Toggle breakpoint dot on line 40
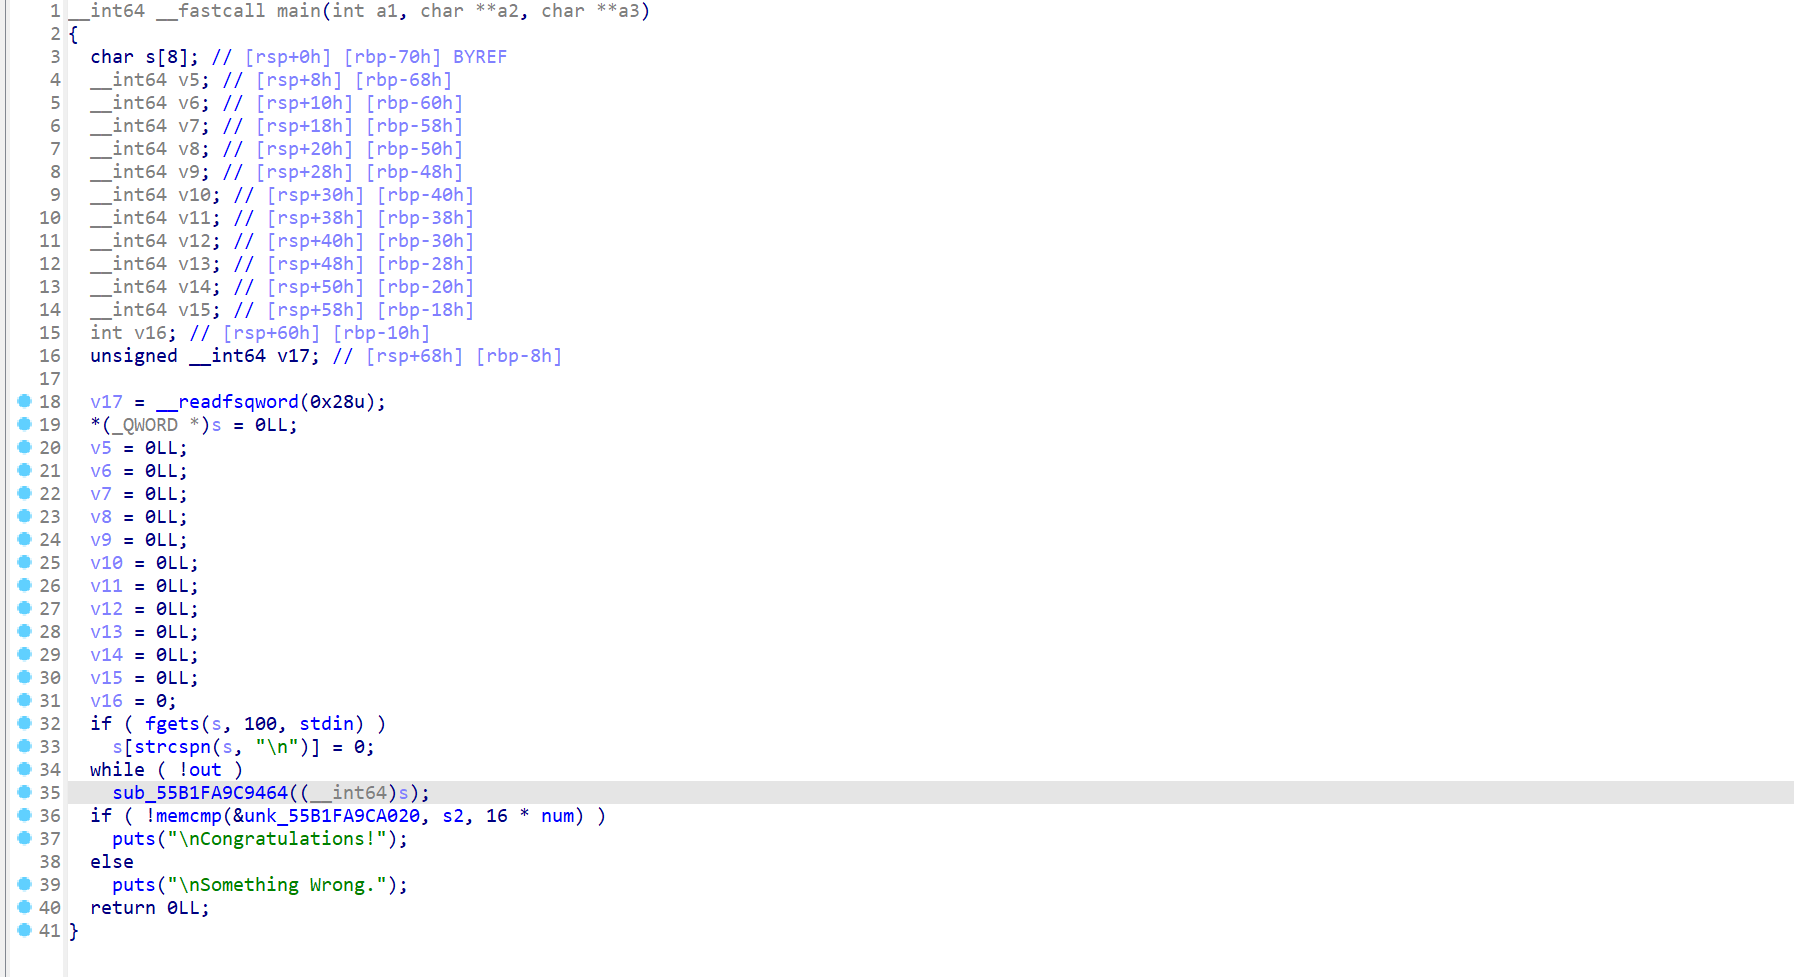Image resolution: width=1794 pixels, height=977 pixels. coord(25,907)
